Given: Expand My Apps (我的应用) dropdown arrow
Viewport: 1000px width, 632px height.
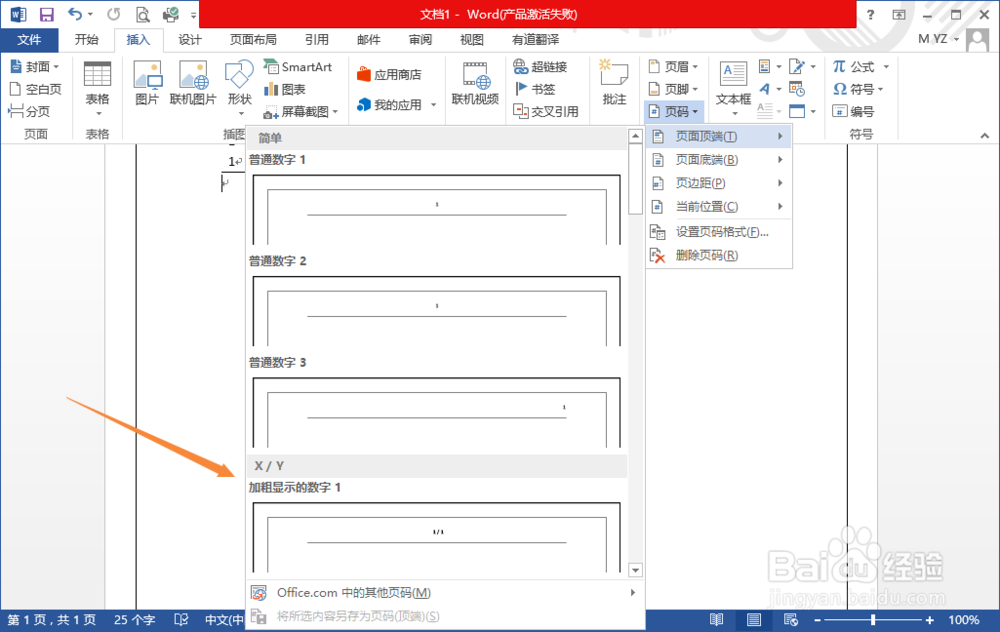Looking at the screenshot, I should click(434, 105).
